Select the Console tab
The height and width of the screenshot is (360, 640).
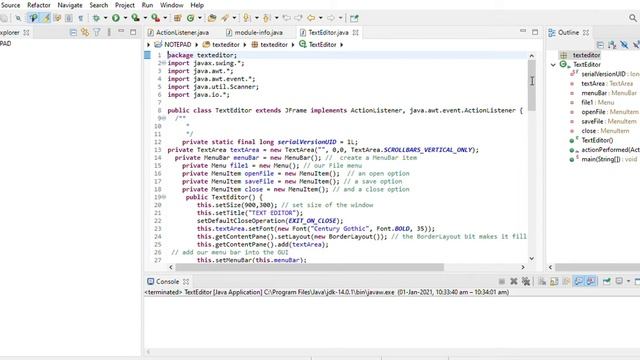(168, 281)
